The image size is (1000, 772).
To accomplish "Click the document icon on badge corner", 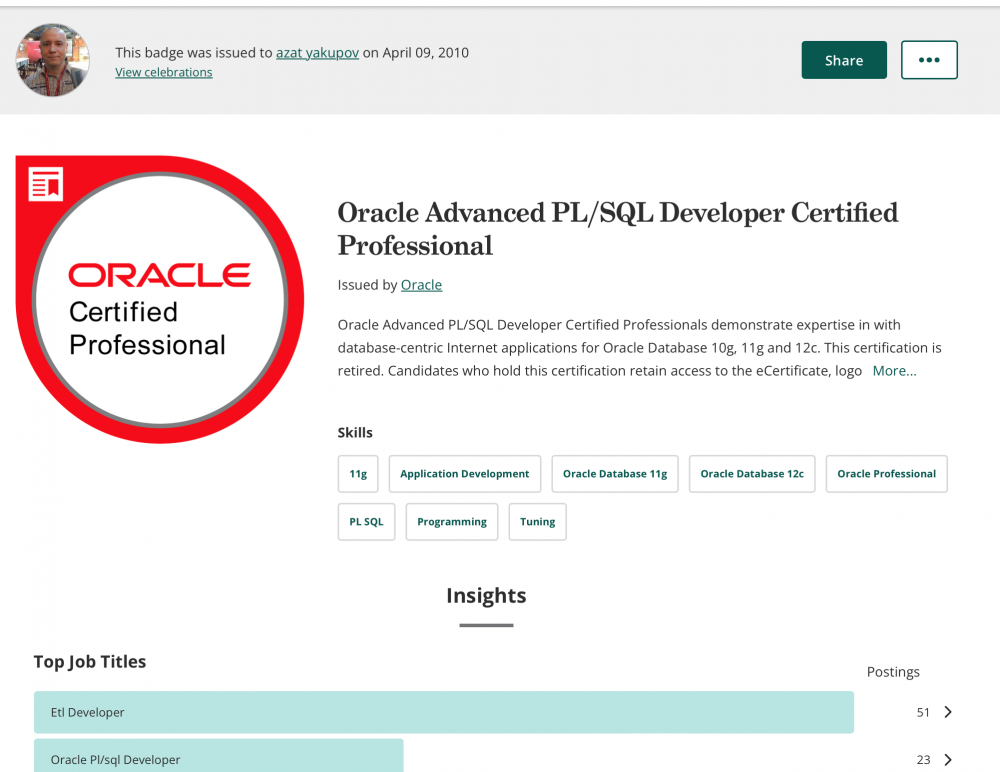I will pos(46,184).
